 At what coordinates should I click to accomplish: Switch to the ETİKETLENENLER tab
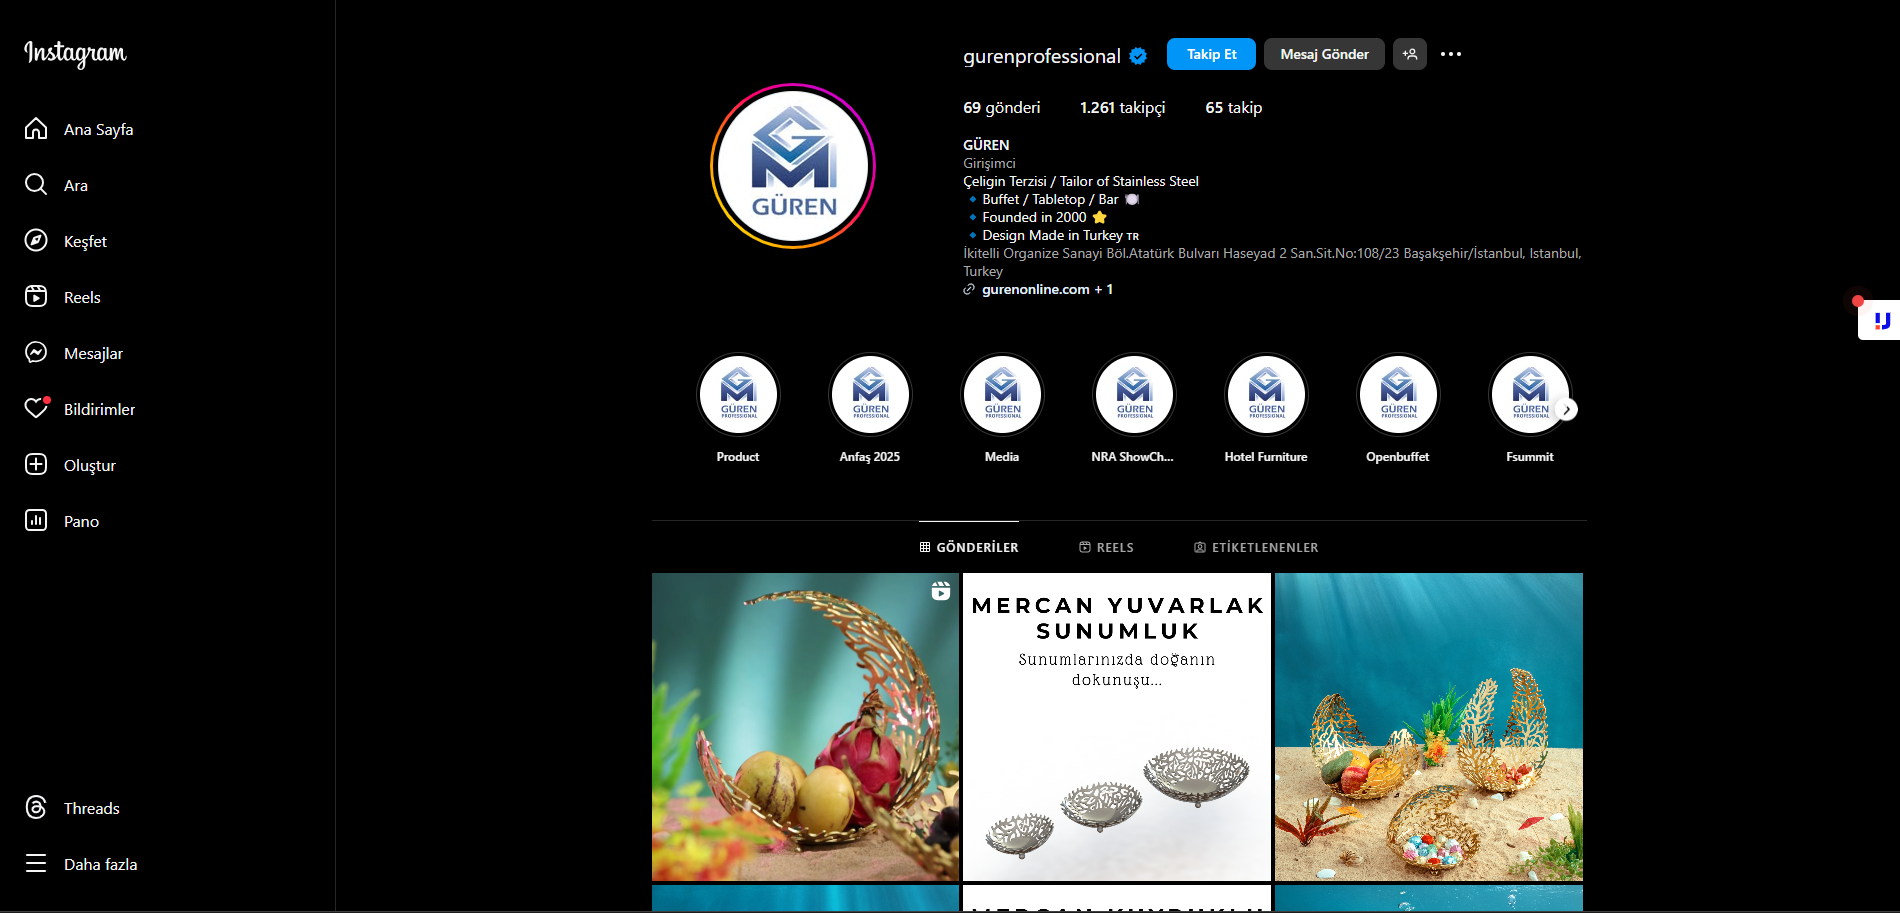[x=1256, y=547]
